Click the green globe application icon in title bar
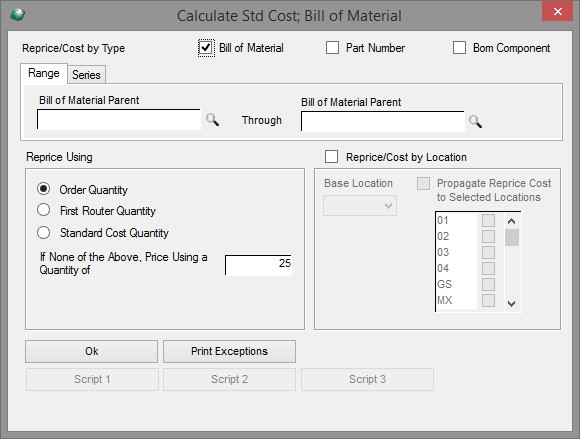This screenshot has width=580, height=439. pyautogui.click(x=17, y=14)
